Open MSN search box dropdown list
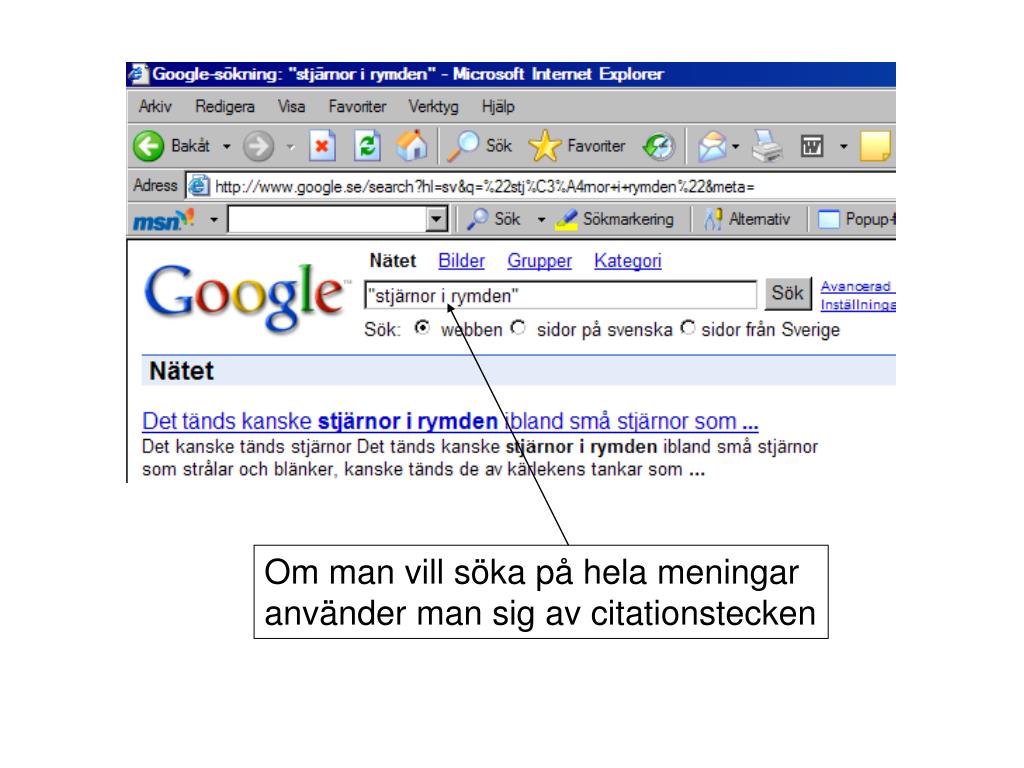 (436, 219)
